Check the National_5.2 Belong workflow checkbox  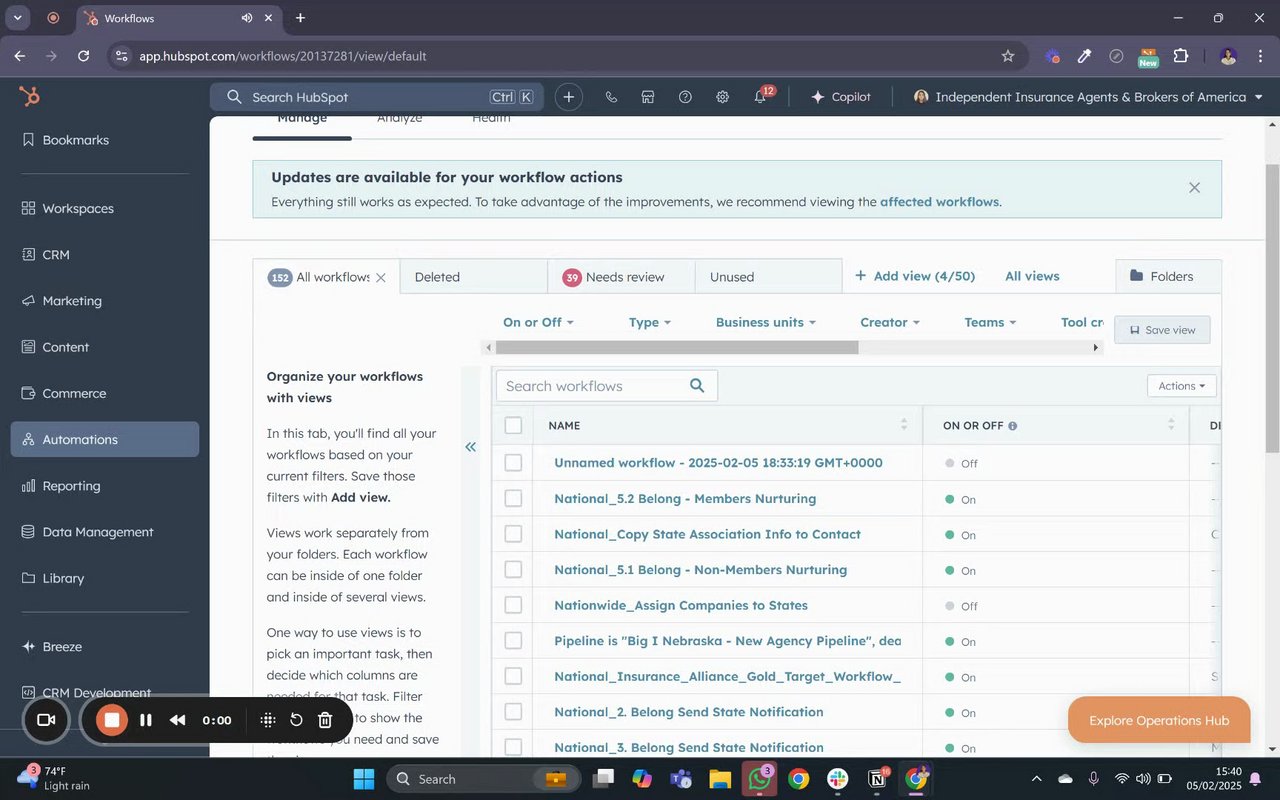[513, 498]
